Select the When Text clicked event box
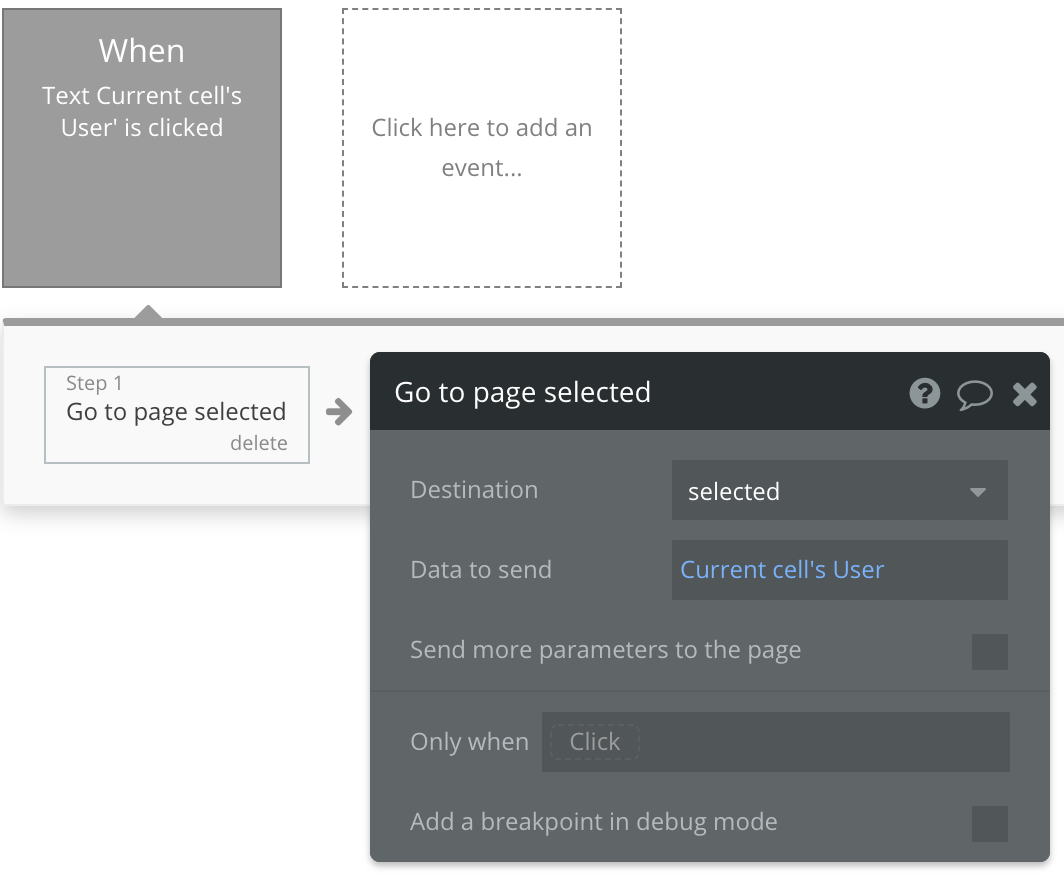 point(142,148)
